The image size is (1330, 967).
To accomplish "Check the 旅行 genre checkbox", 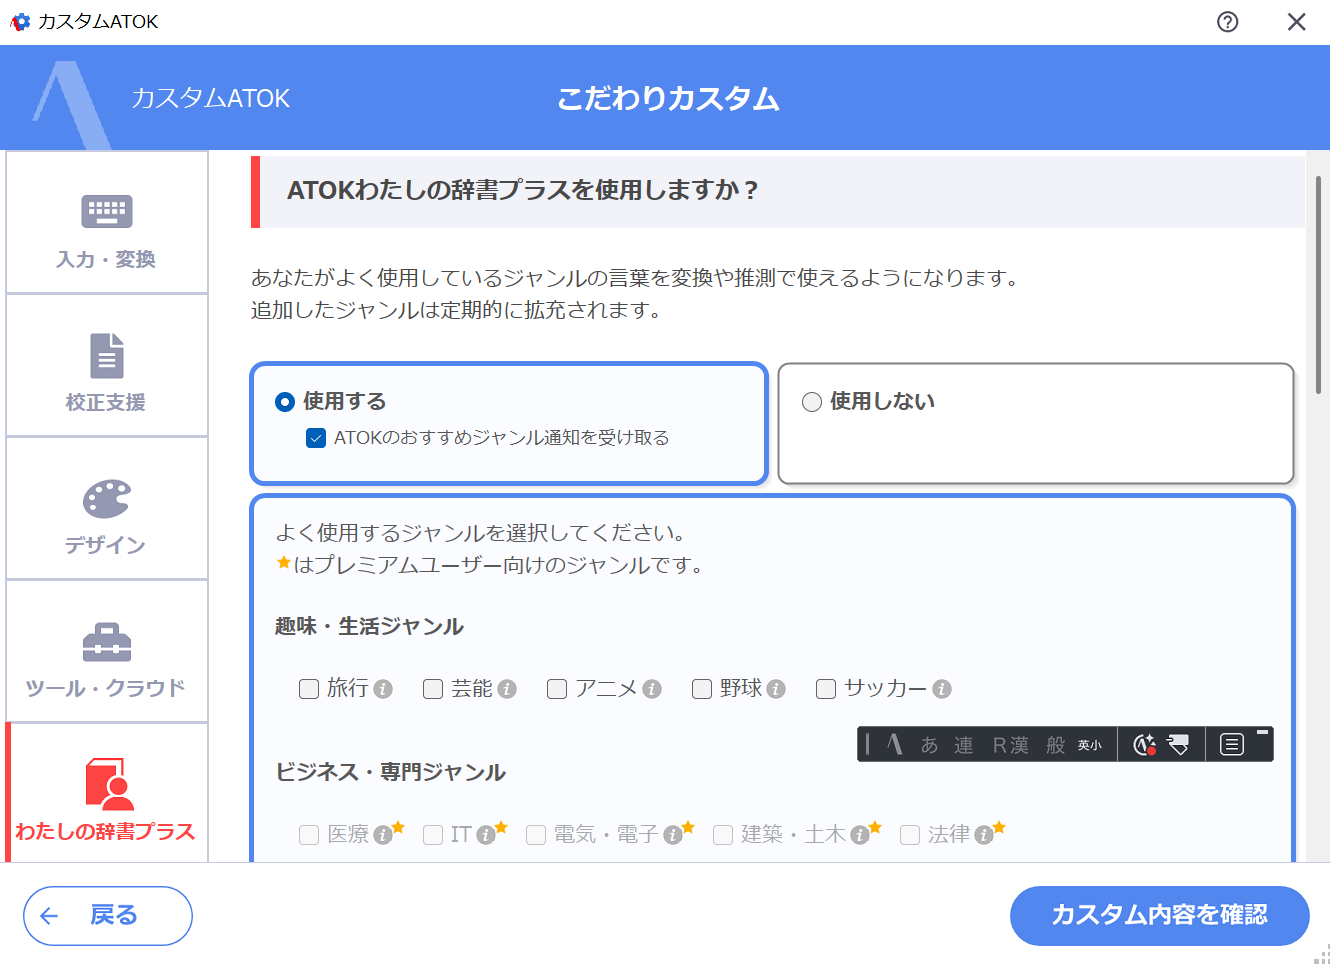I will (309, 689).
